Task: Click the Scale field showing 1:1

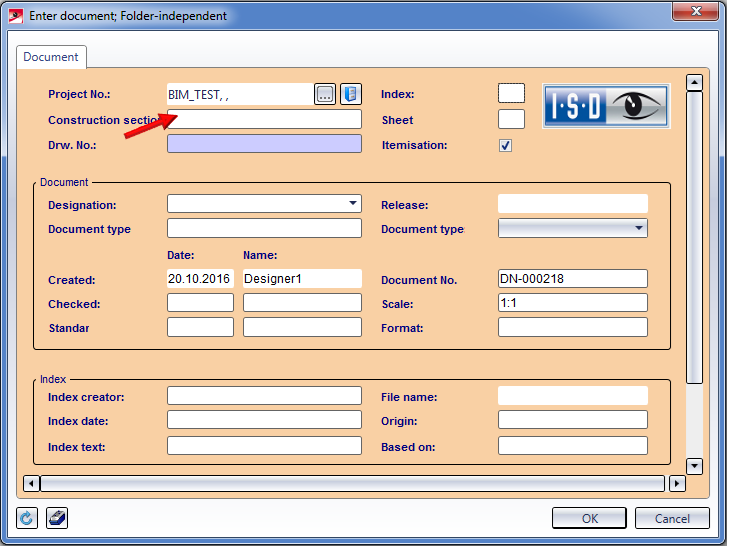Action: pos(572,303)
